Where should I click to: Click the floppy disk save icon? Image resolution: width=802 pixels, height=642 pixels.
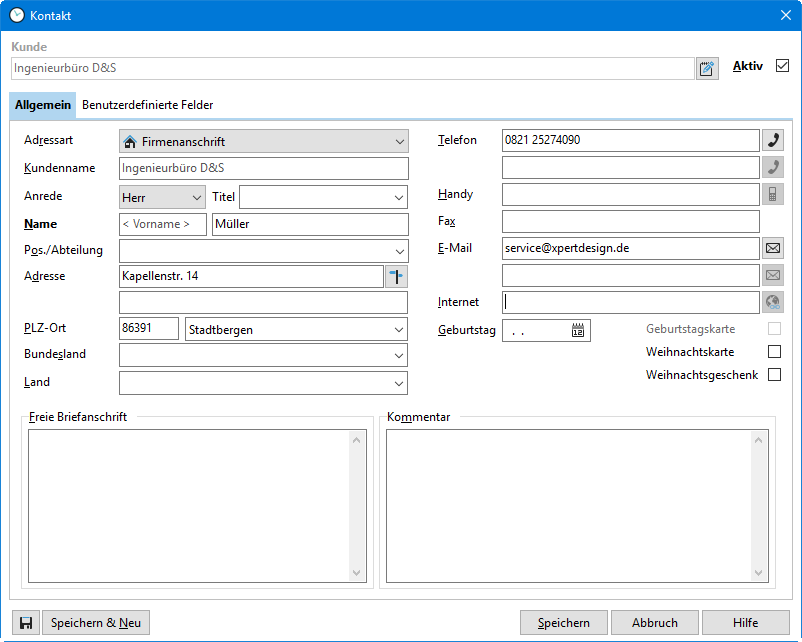24,623
